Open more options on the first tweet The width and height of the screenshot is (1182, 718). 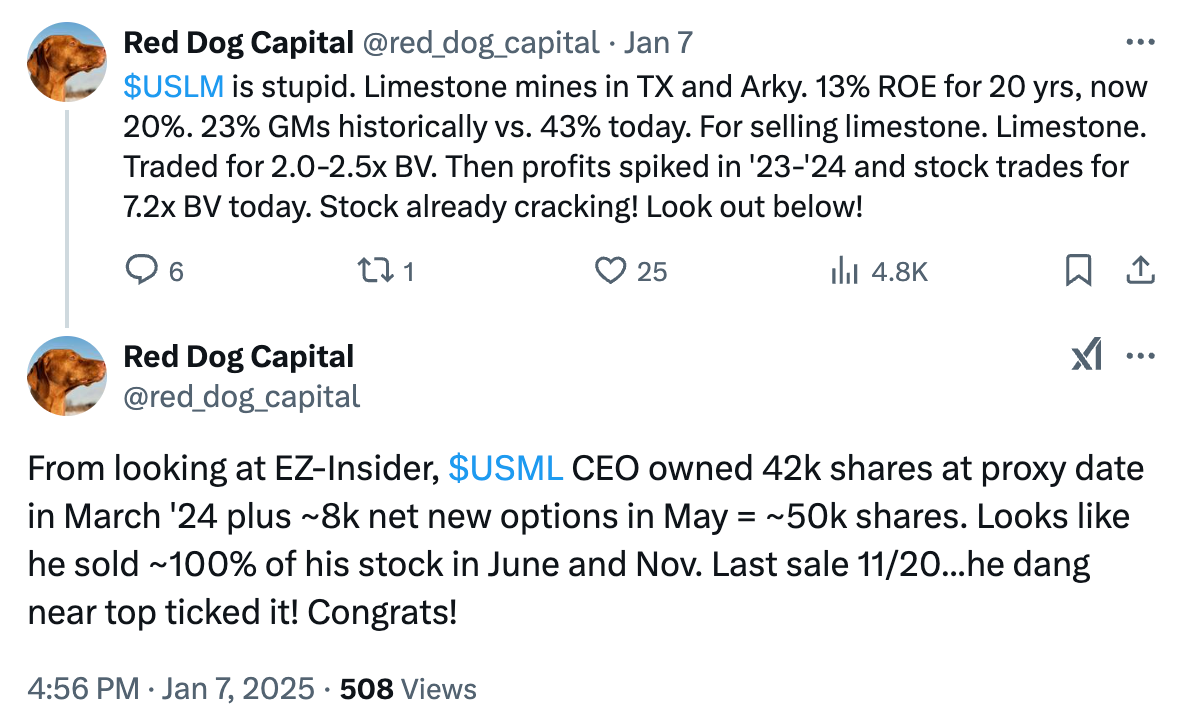[x=1140, y=42]
